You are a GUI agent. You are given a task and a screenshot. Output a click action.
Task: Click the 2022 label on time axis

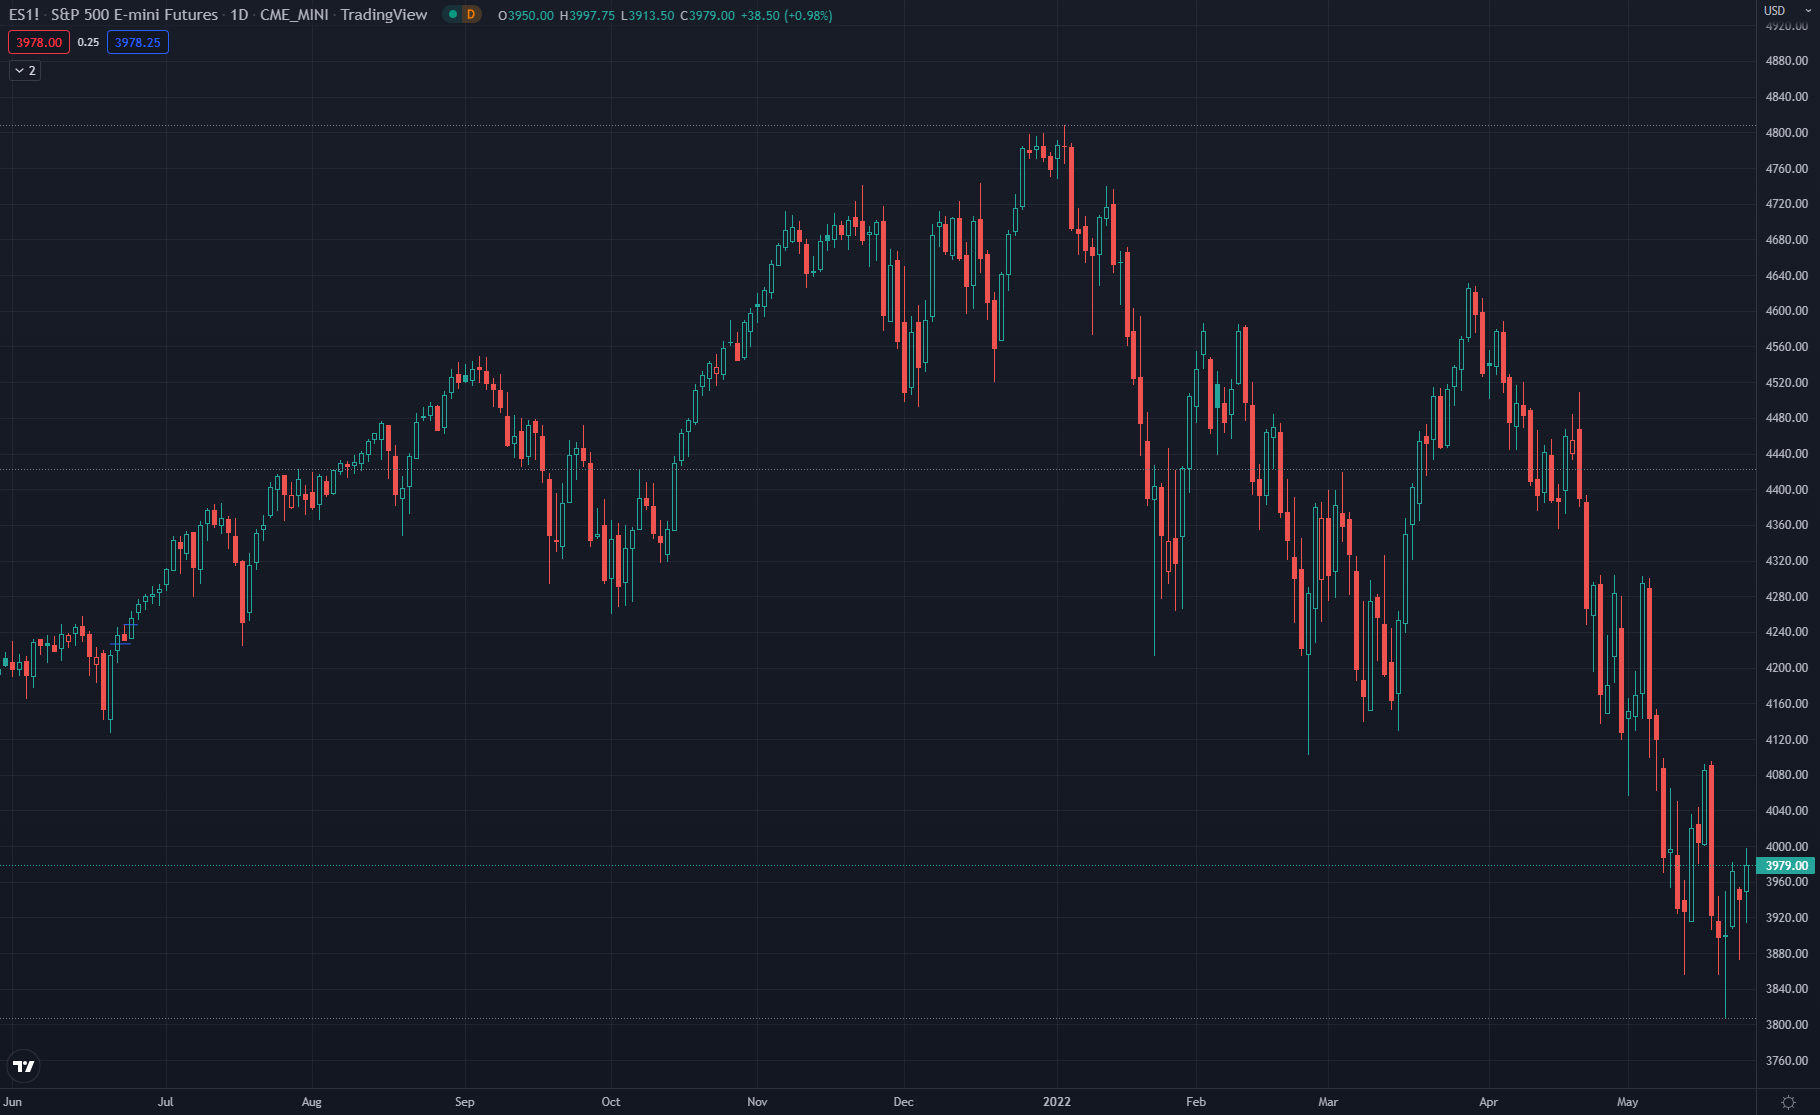click(1057, 1102)
